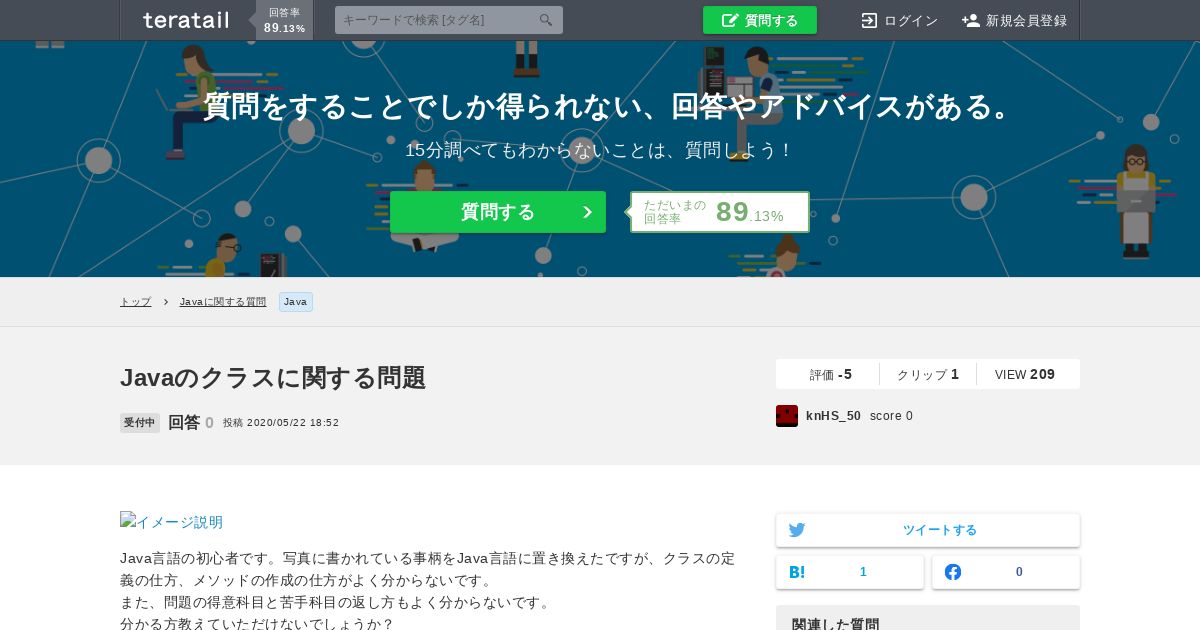Click the Hatena bookmark count 1

pos(863,572)
